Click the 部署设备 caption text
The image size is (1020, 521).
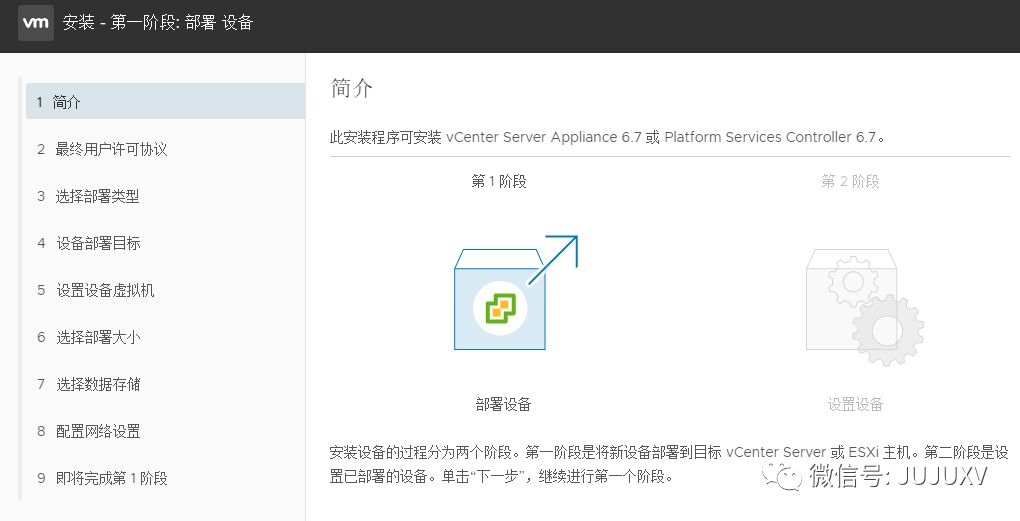[x=503, y=404]
